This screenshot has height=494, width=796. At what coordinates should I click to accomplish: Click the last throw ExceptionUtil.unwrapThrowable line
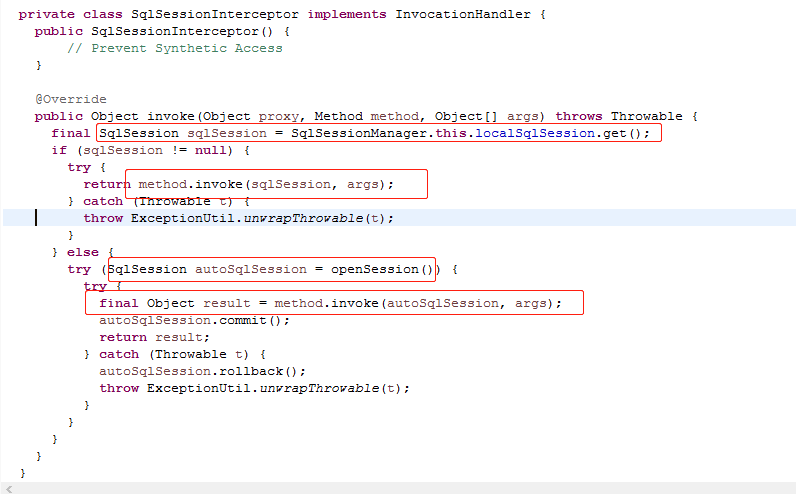254,388
